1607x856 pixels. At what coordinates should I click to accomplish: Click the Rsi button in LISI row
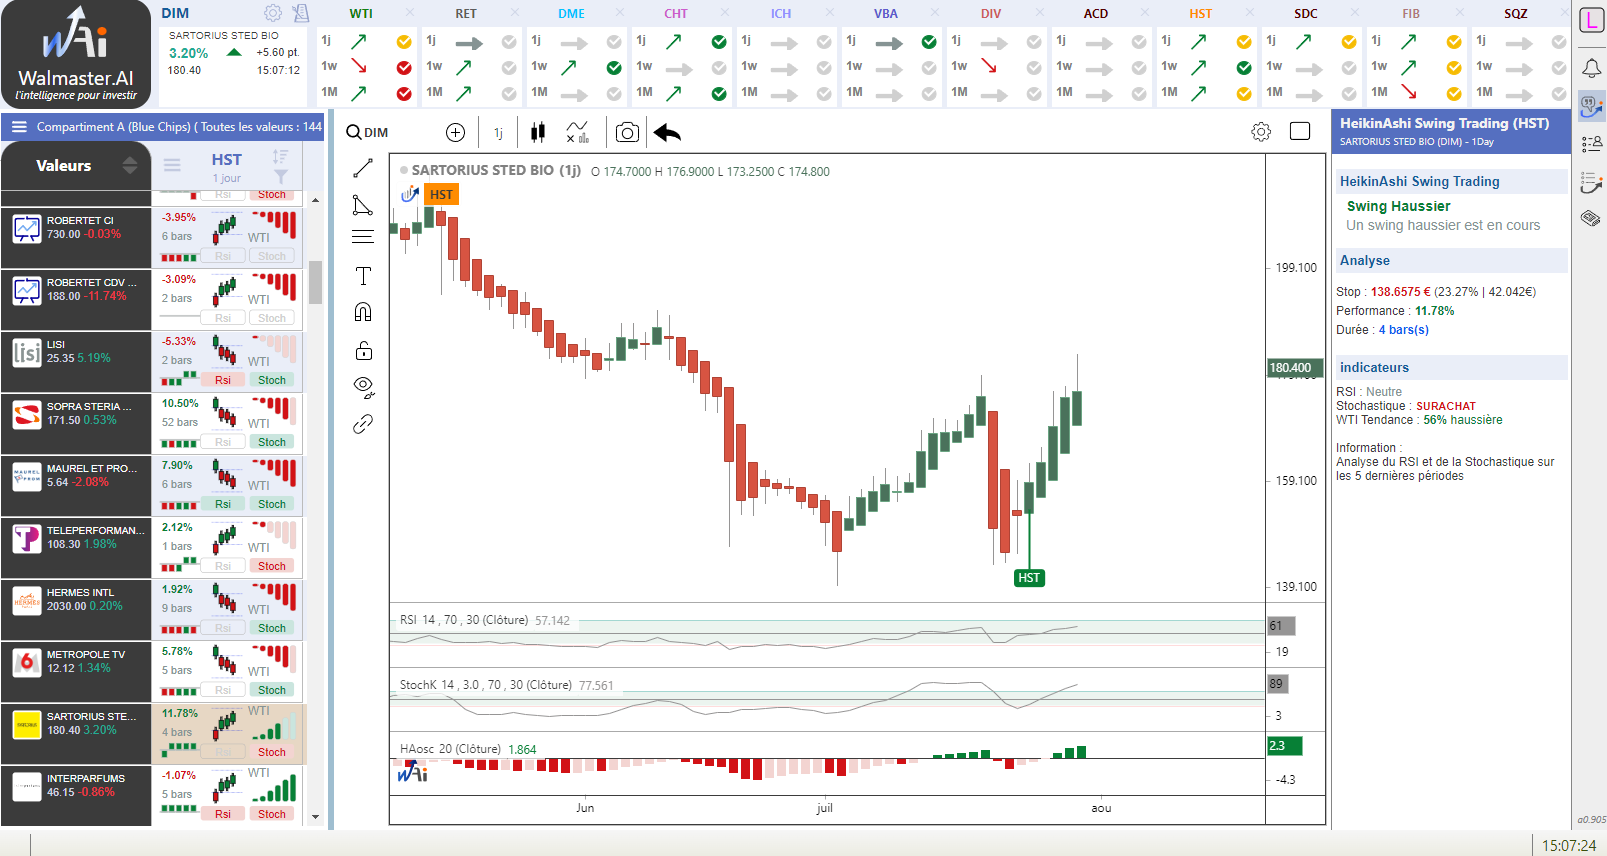coord(223,380)
